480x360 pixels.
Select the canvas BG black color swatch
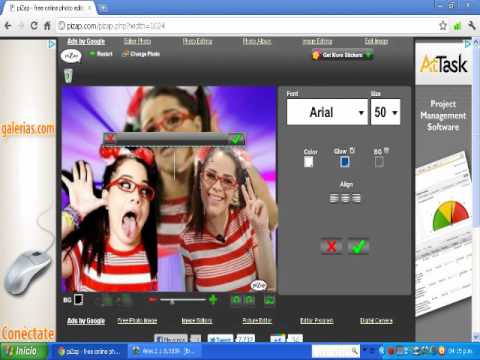point(78,299)
